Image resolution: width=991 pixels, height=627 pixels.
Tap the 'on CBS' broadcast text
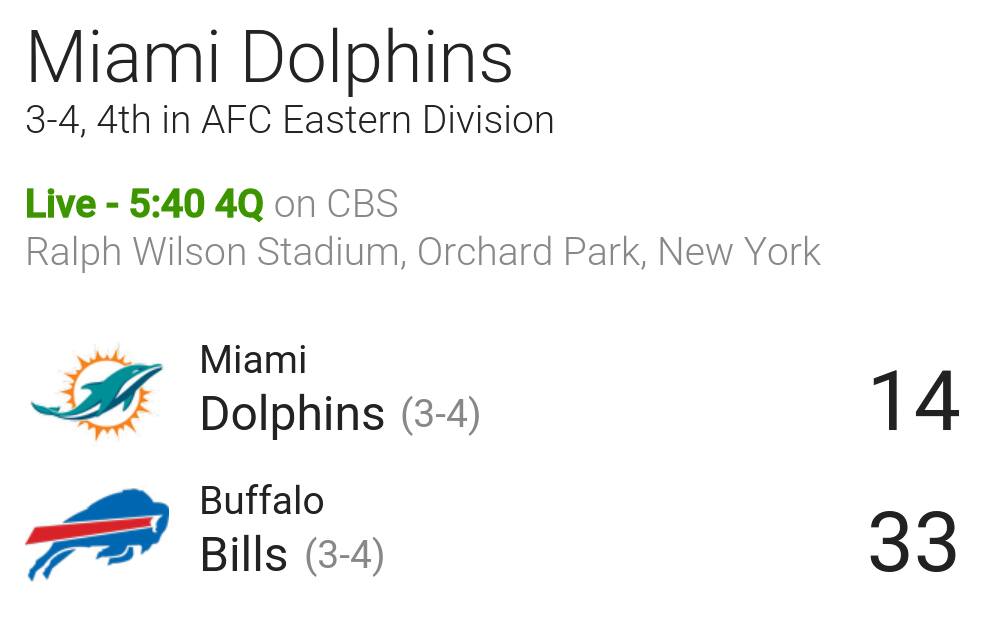click(x=336, y=204)
